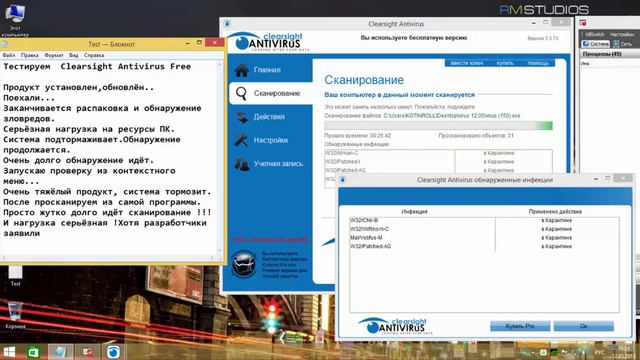Open the Формат menu in Notepad
The height and width of the screenshot is (360, 640).
coord(53,55)
